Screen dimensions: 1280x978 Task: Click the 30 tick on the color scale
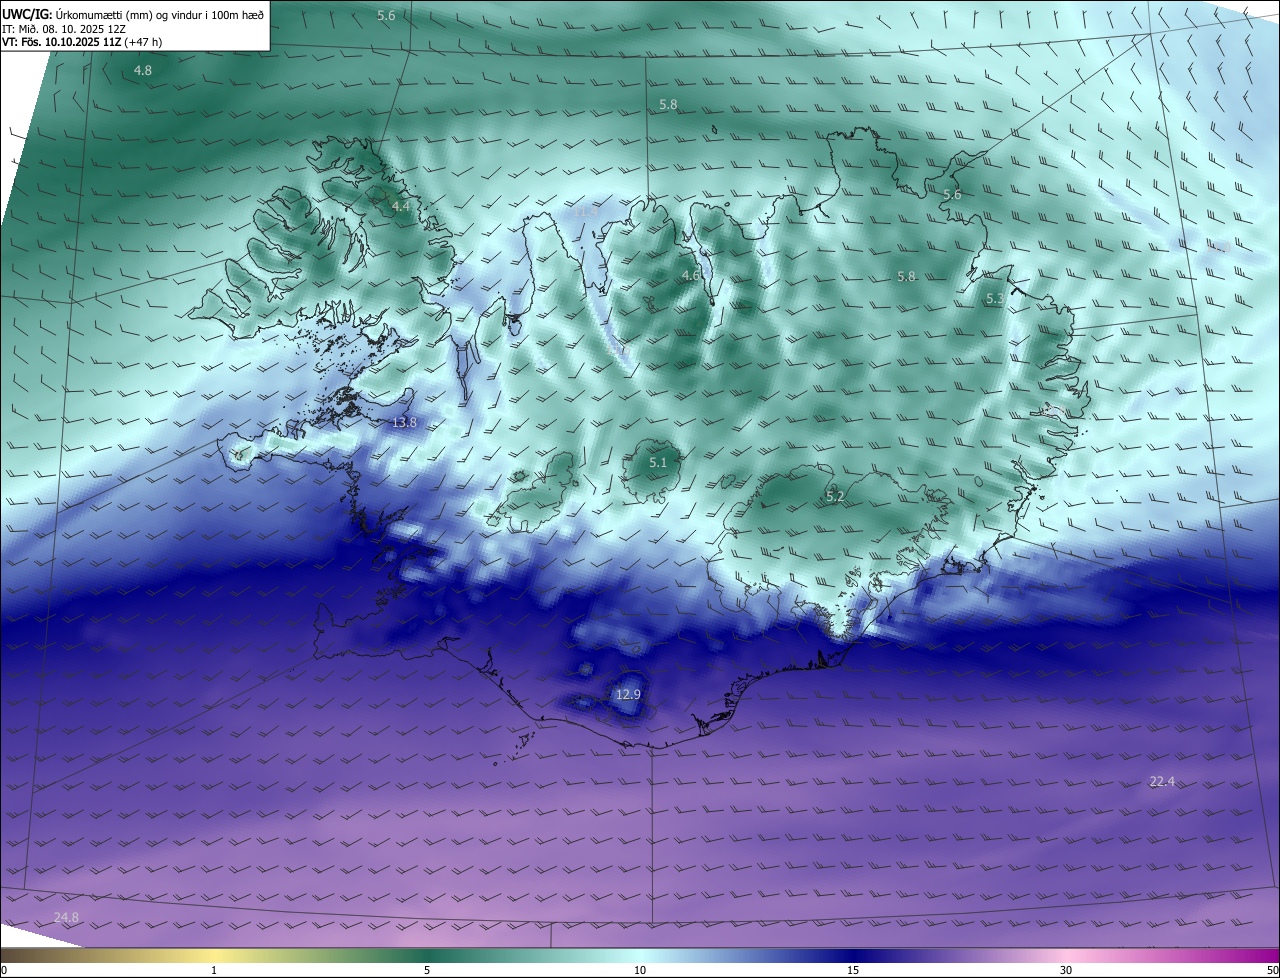pos(1066,971)
